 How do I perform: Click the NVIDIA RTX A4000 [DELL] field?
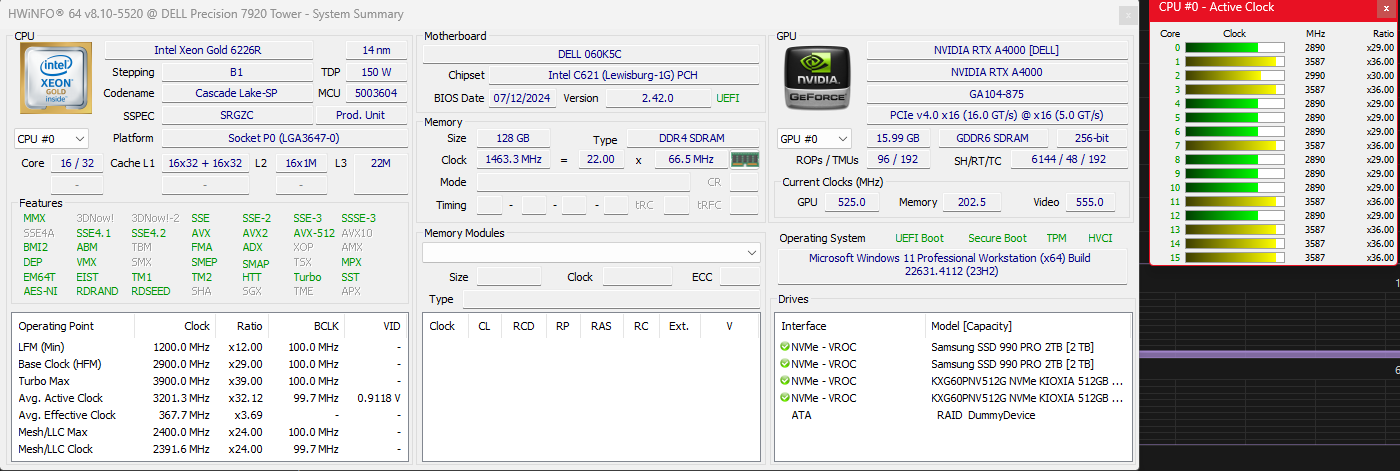996,50
